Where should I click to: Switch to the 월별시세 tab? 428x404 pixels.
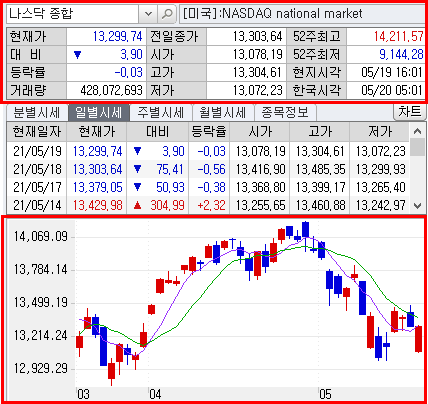pos(222,113)
